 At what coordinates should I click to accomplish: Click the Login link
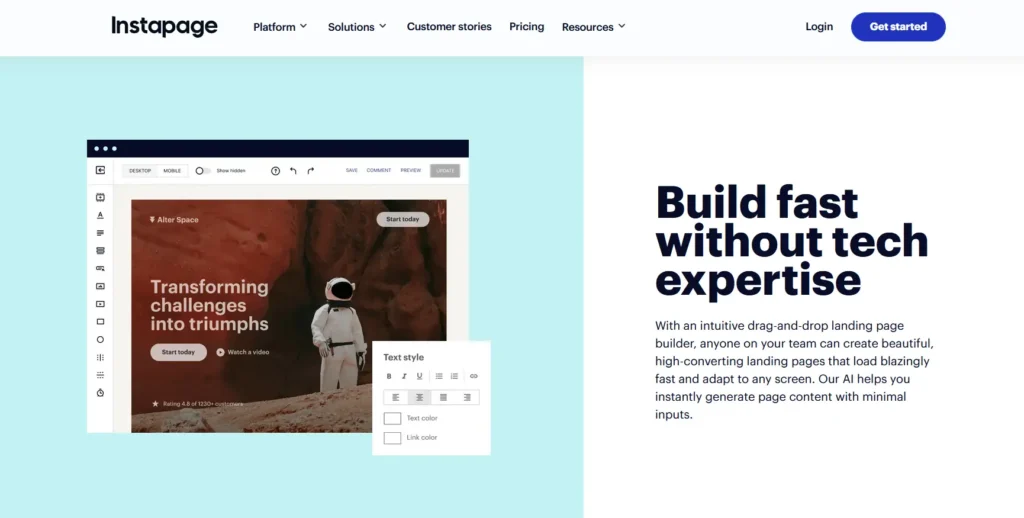(818, 27)
